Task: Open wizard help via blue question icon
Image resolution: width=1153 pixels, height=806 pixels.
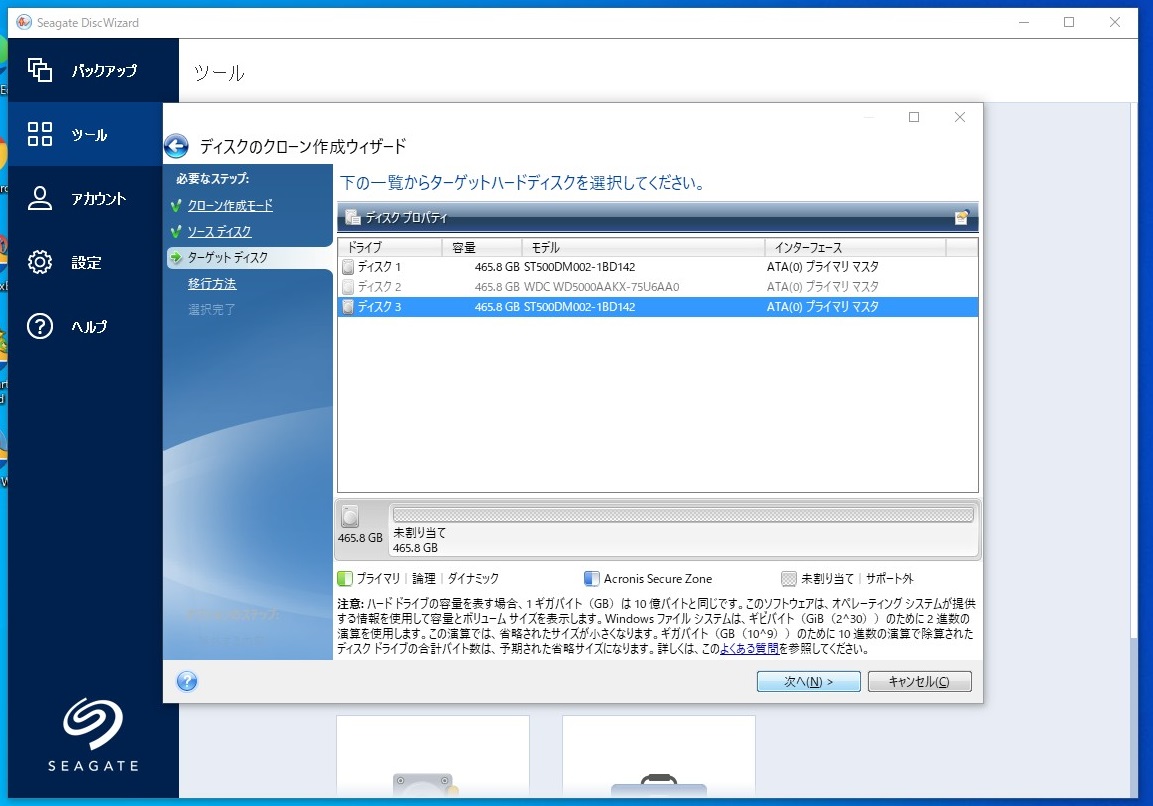Action: (x=187, y=681)
